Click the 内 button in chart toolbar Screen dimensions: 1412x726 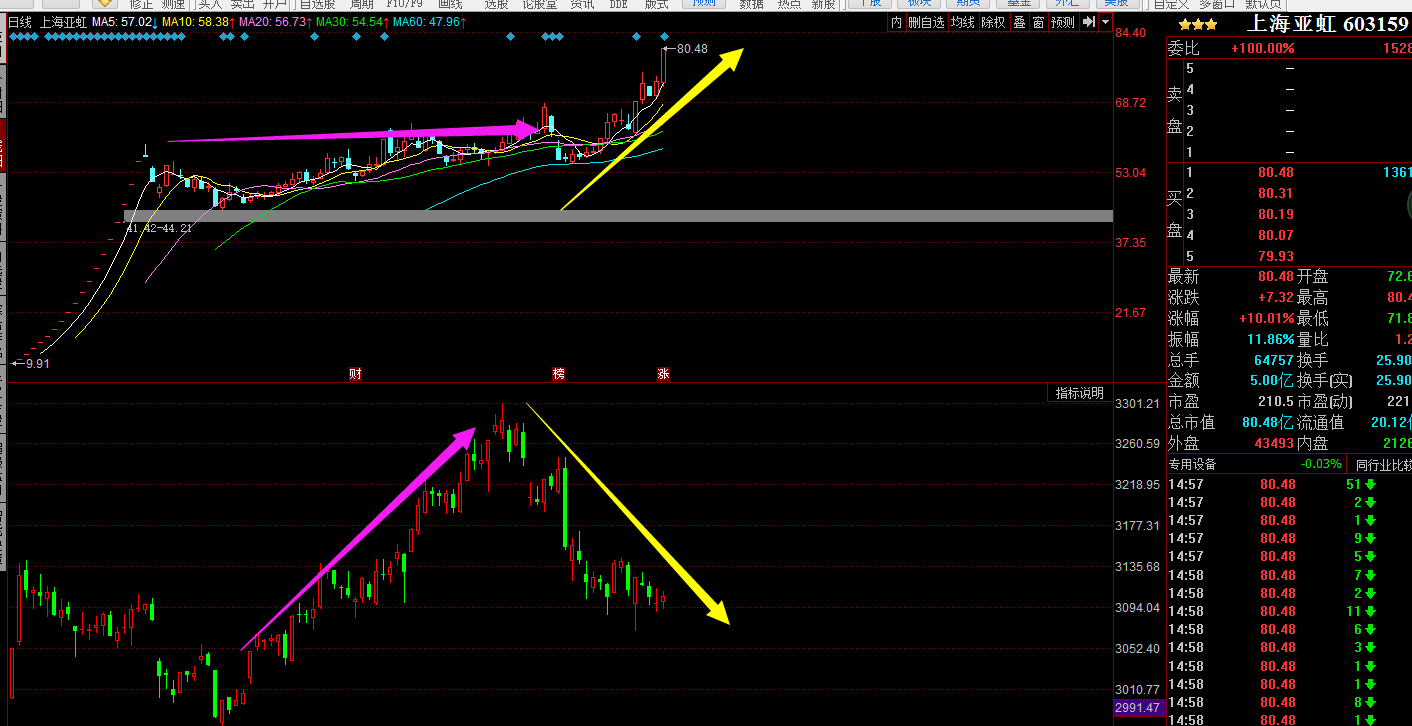coord(896,22)
